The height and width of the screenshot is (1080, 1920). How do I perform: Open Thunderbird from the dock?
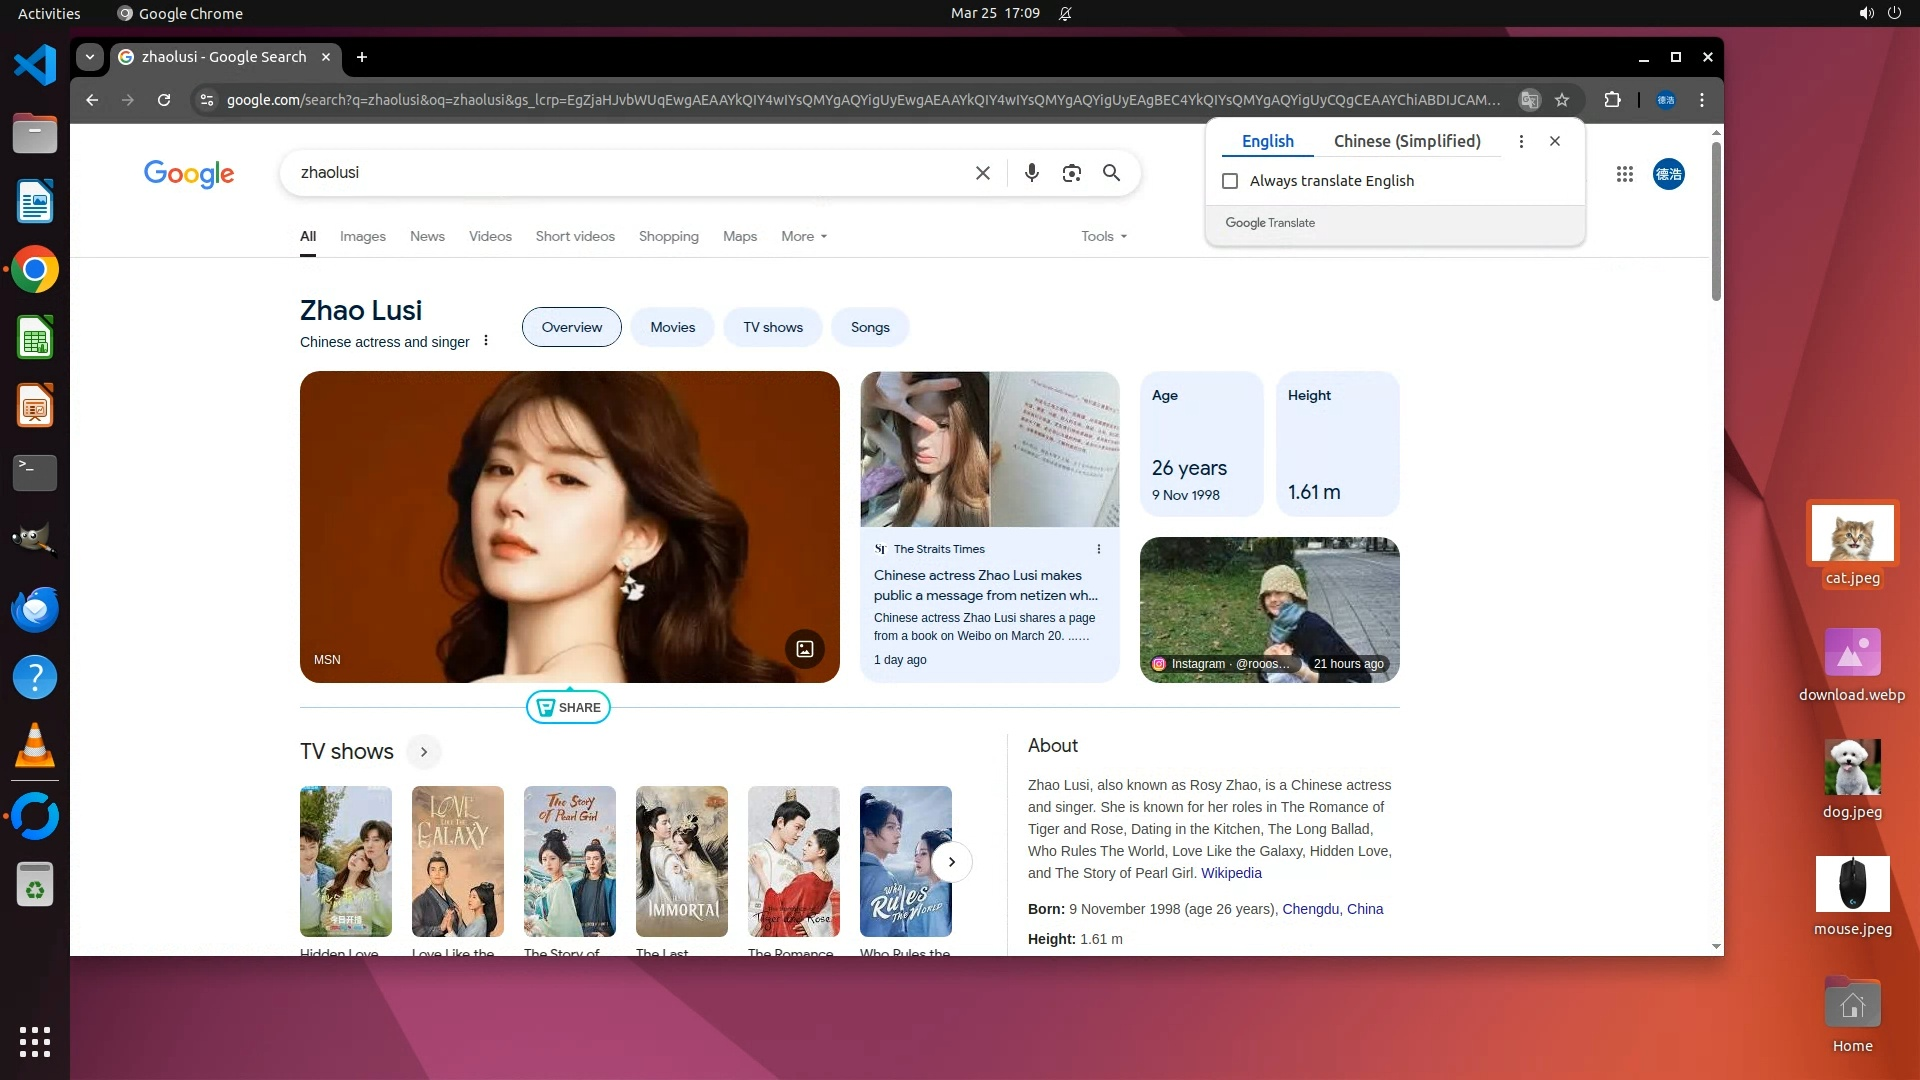click(35, 609)
